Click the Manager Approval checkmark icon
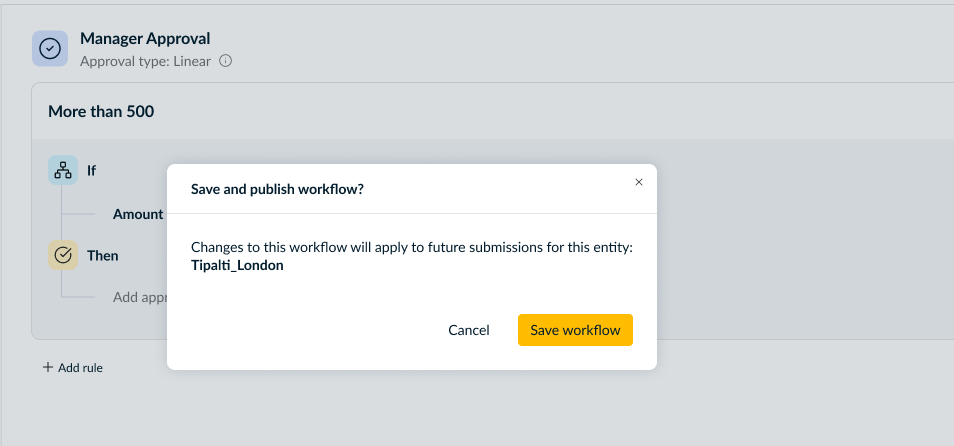The height and width of the screenshot is (446, 954). (x=50, y=49)
